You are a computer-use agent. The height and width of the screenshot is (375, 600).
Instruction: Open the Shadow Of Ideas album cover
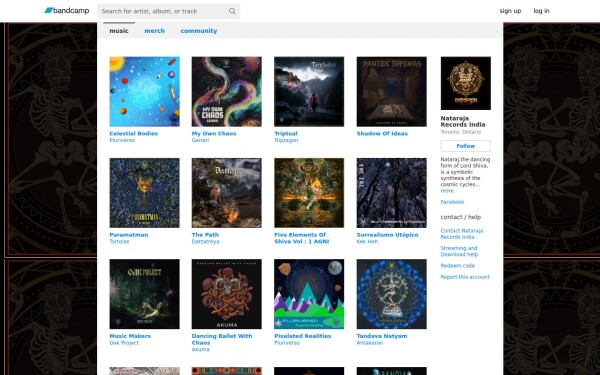391,91
